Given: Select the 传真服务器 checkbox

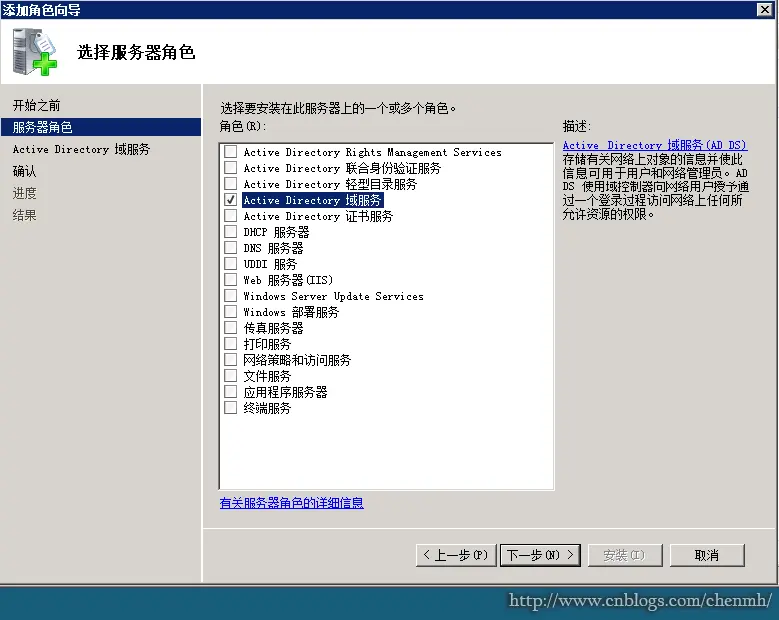Looking at the screenshot, I should pos(231,327).
